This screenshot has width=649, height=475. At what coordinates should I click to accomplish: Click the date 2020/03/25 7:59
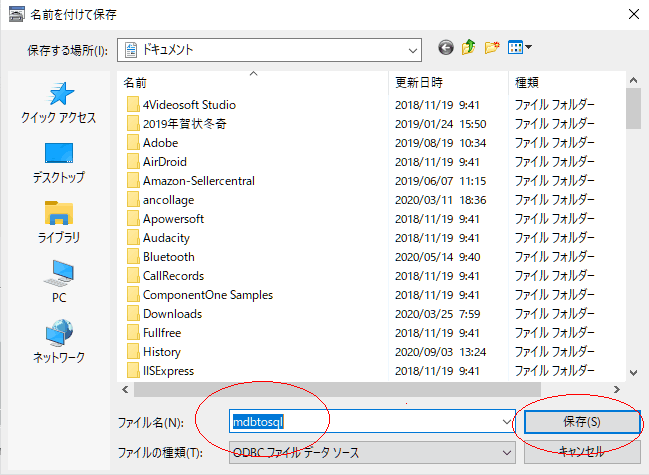(437, 314)
